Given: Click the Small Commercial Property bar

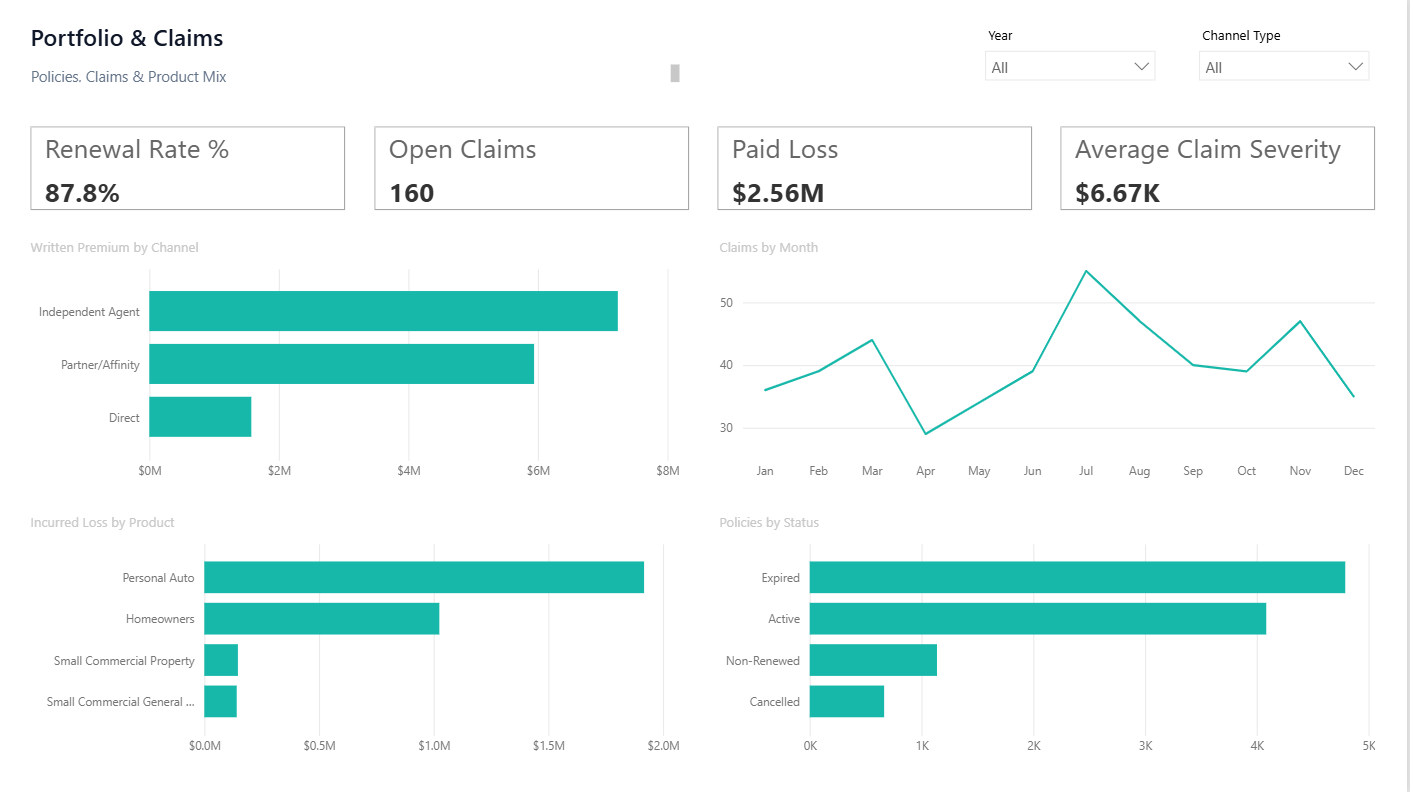Looking at the screenshot, I should click(x=221, y=661).
